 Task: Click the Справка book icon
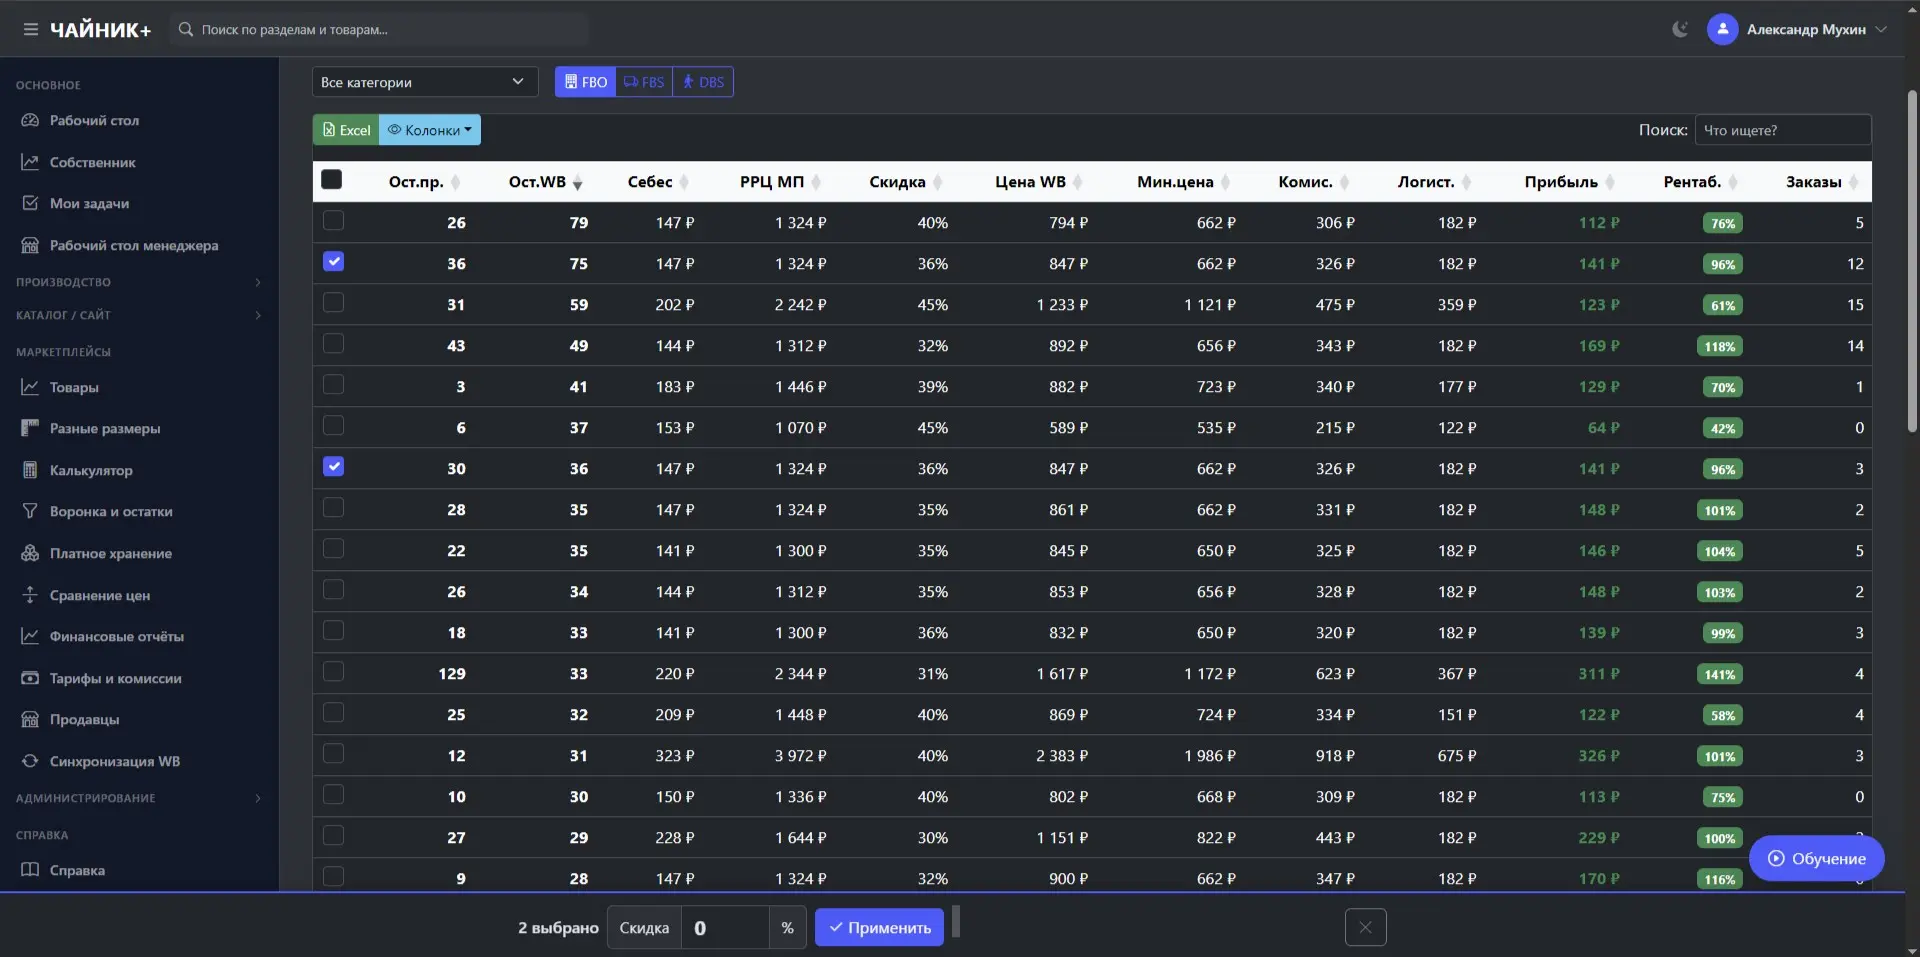tap(30, 870)
